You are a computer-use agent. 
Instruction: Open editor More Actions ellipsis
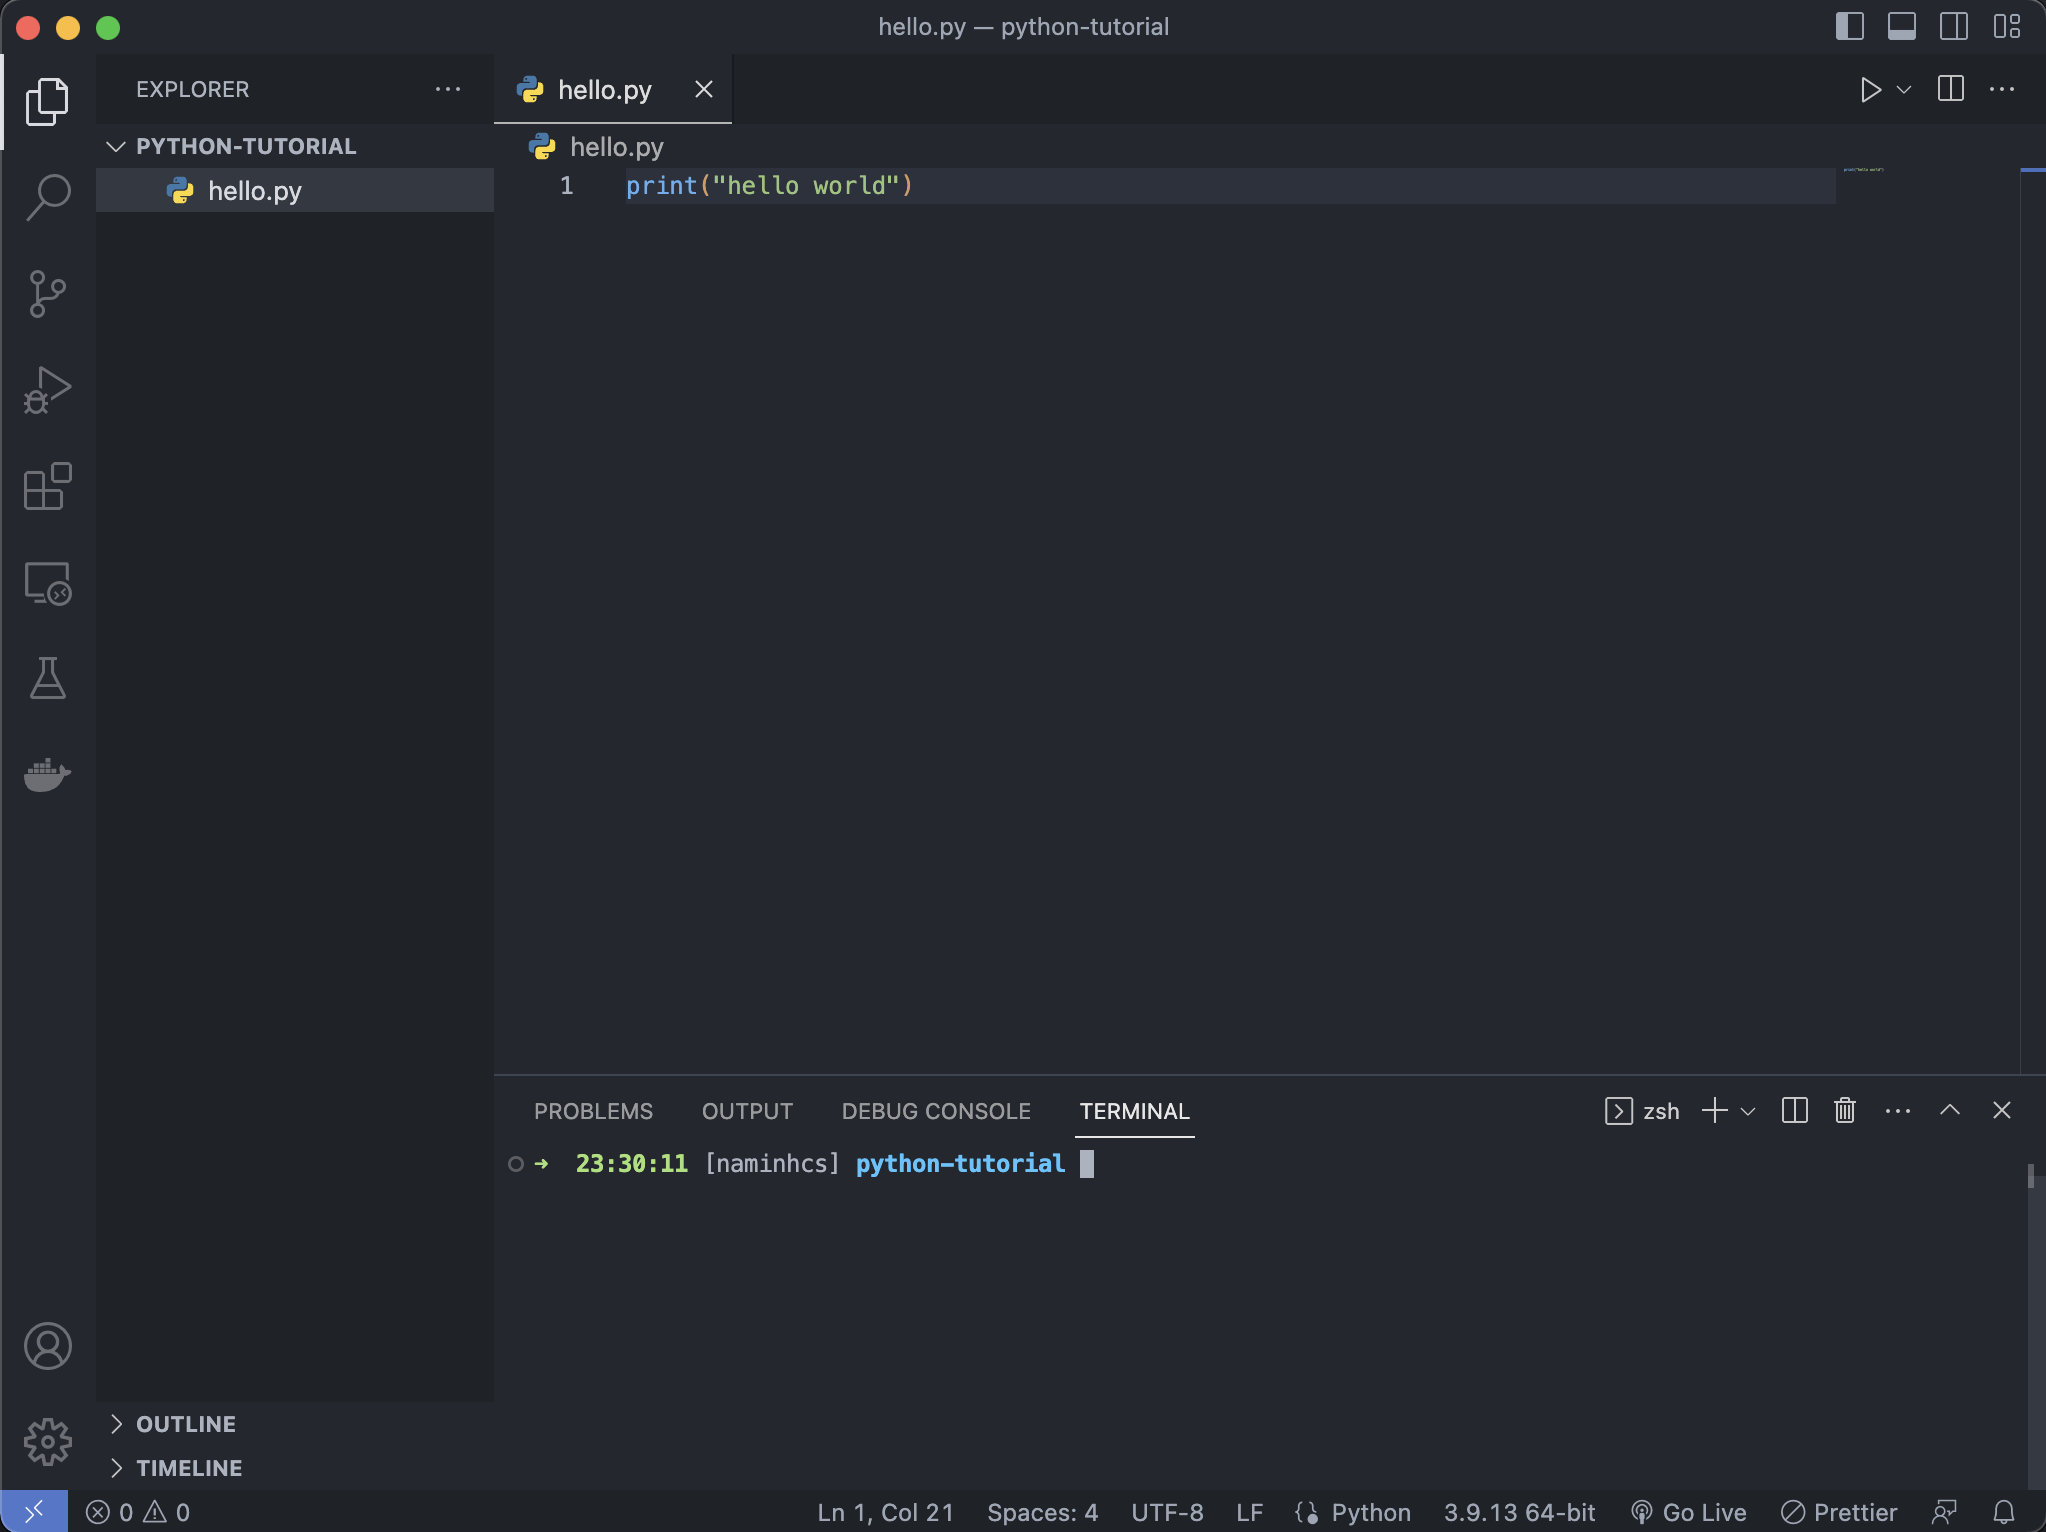(x=2002, y=89)
